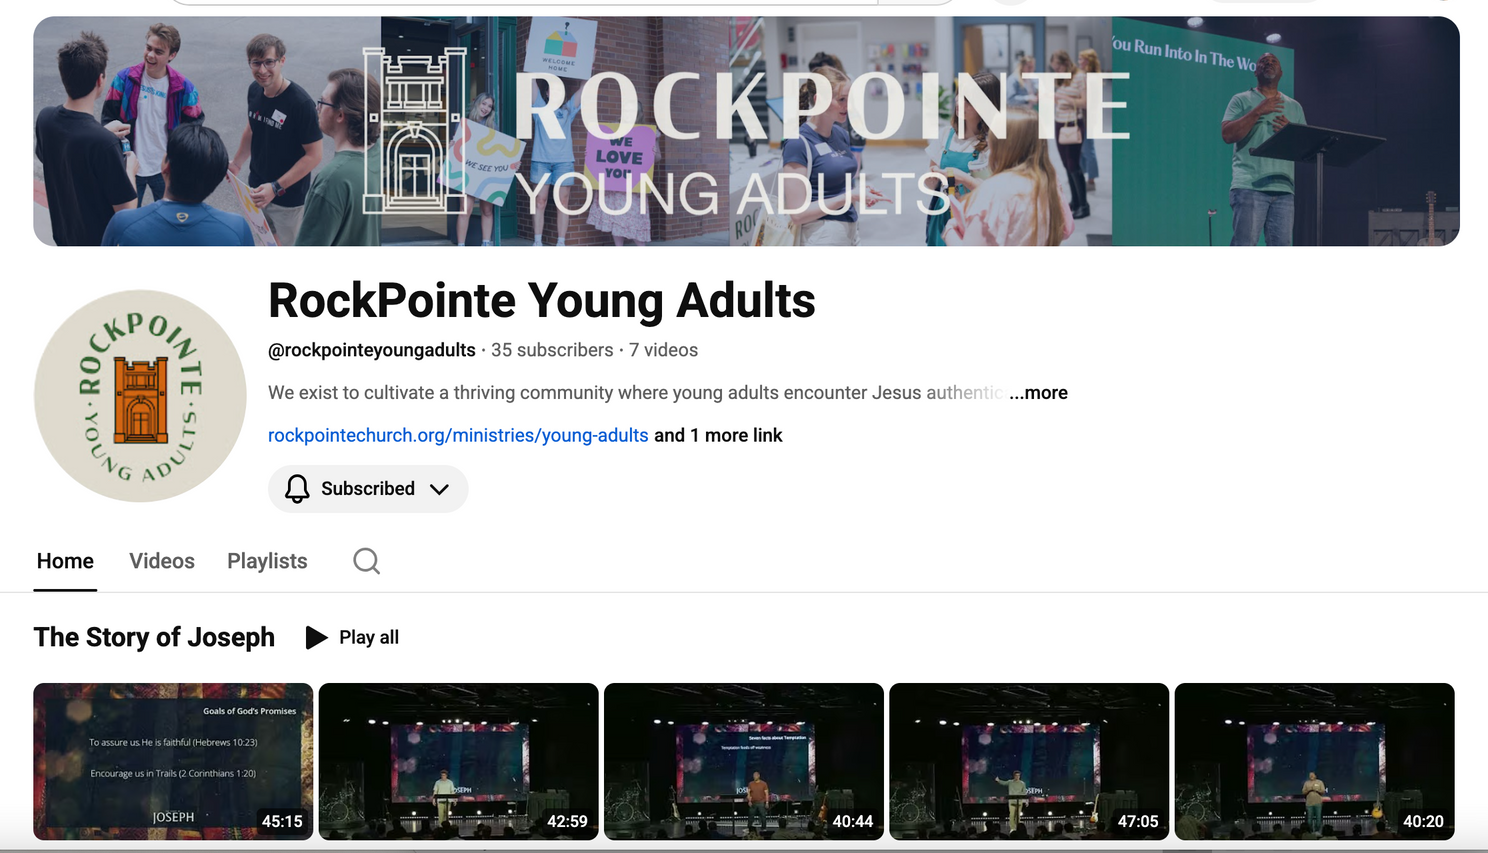The height and width of the screenshot is (853, 1488).
Task: Select the Home tab
Action: point(65,561)
